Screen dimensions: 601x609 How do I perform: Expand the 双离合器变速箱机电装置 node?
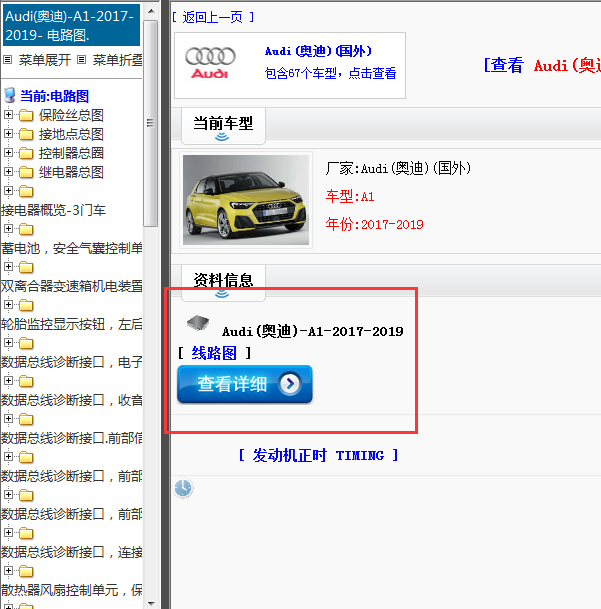pos(8,267)
